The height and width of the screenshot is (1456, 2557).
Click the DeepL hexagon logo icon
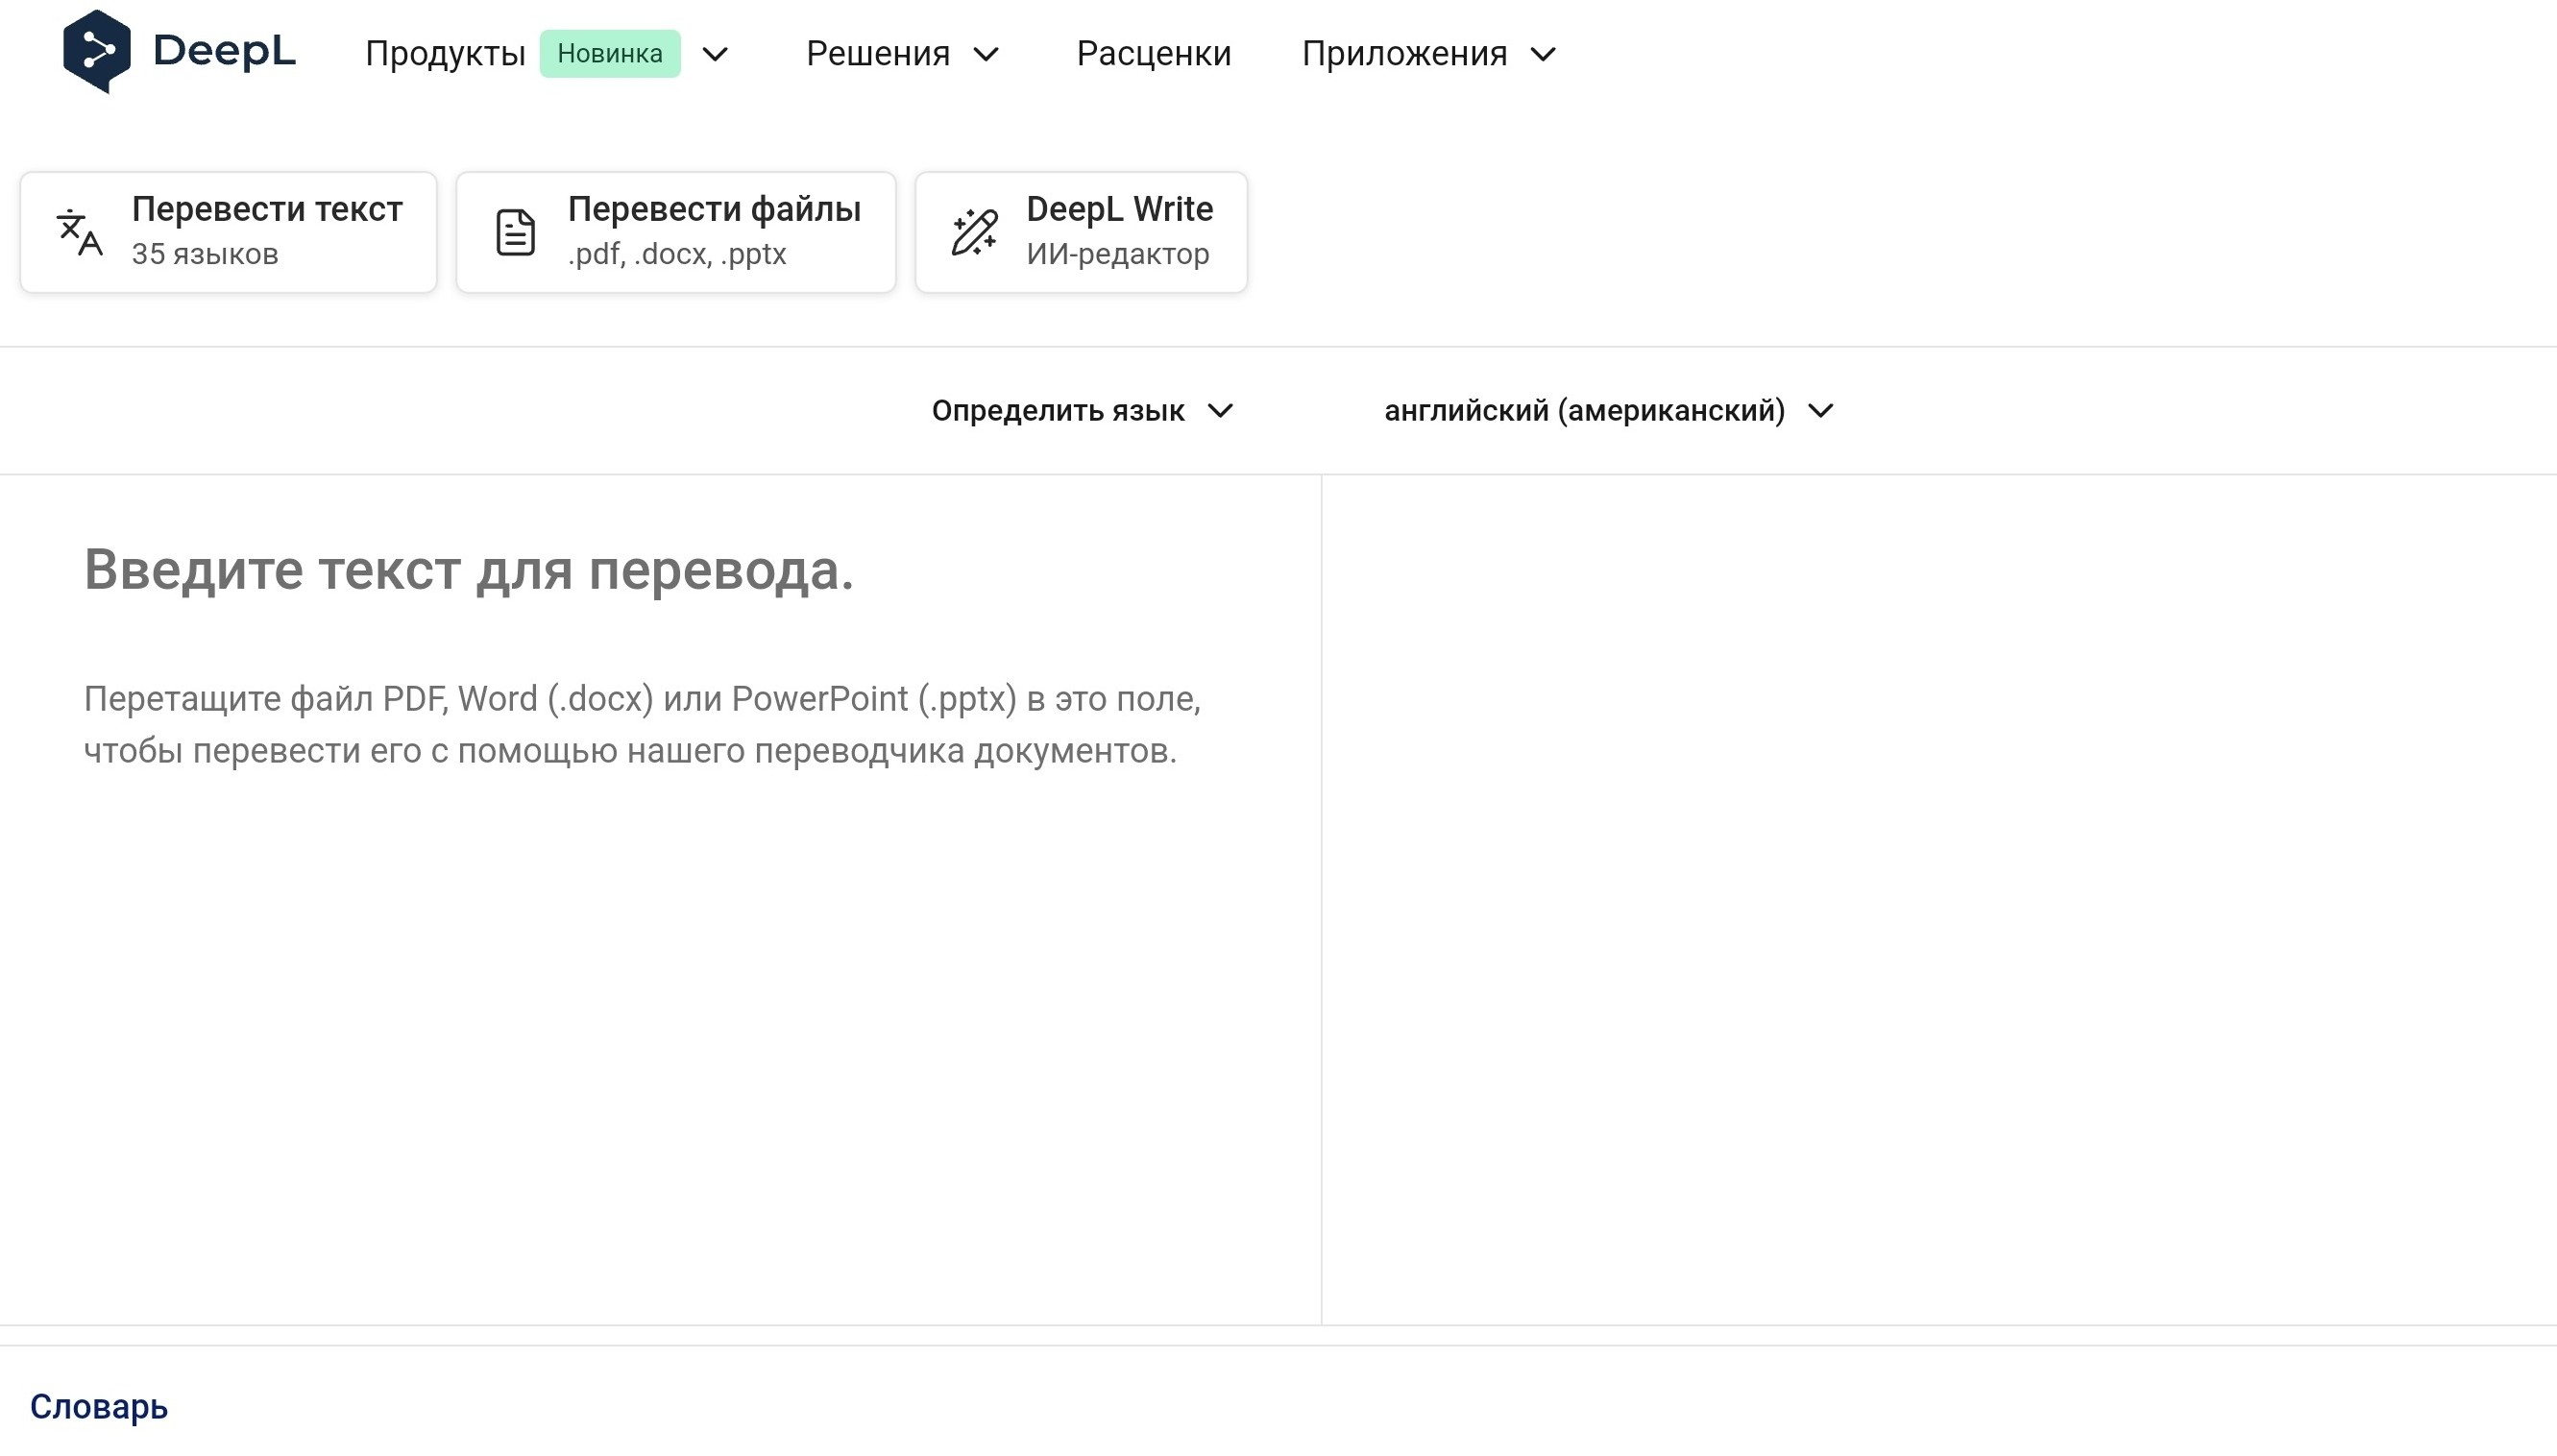tap(96, 51)
